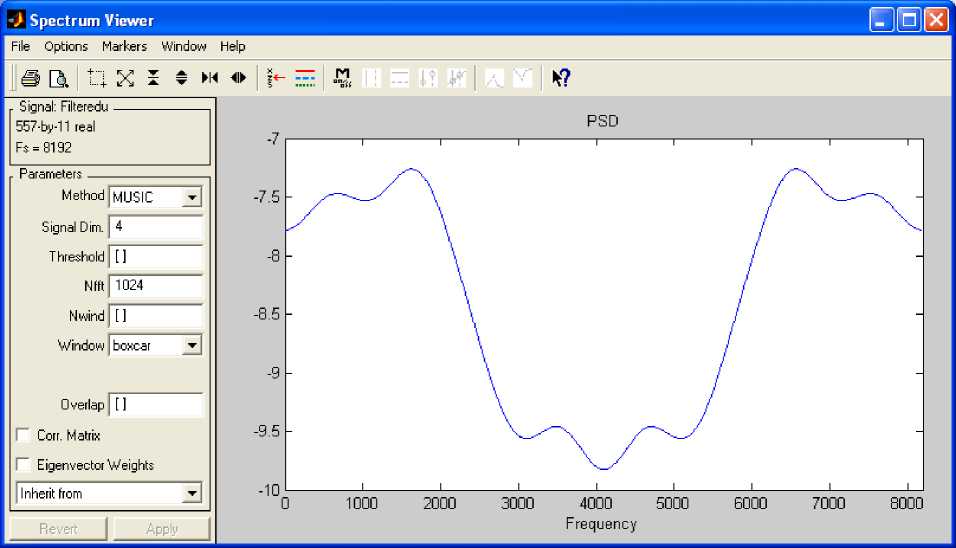Enable the Corr. Matrix checkbox
Screen dimensions: 956x548
click(x=23, y=436)
